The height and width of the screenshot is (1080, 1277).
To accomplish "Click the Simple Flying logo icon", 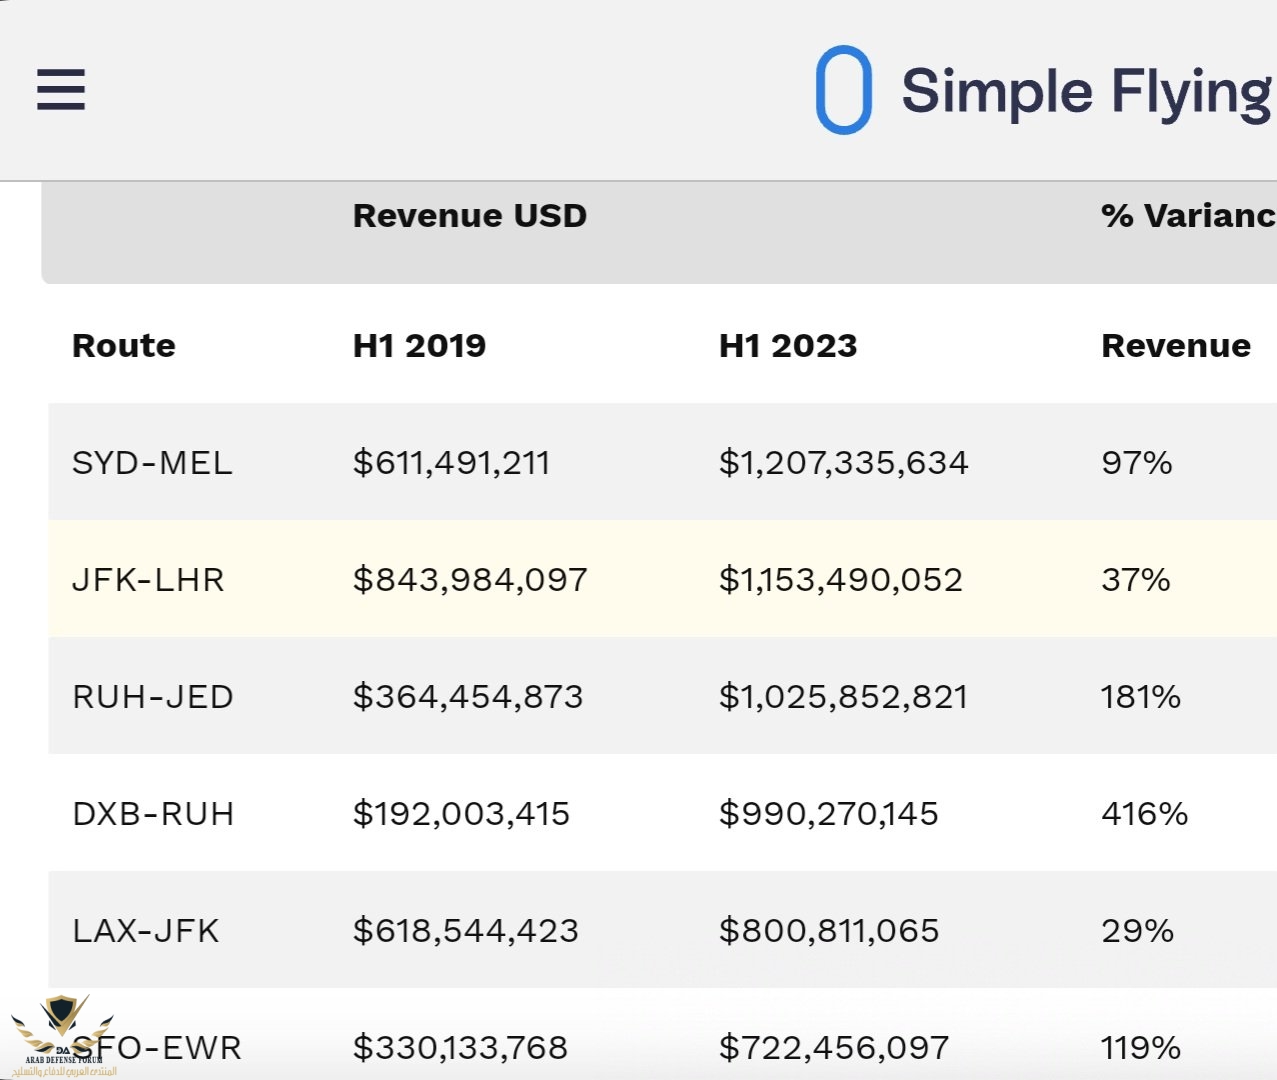I will (844, 90).
